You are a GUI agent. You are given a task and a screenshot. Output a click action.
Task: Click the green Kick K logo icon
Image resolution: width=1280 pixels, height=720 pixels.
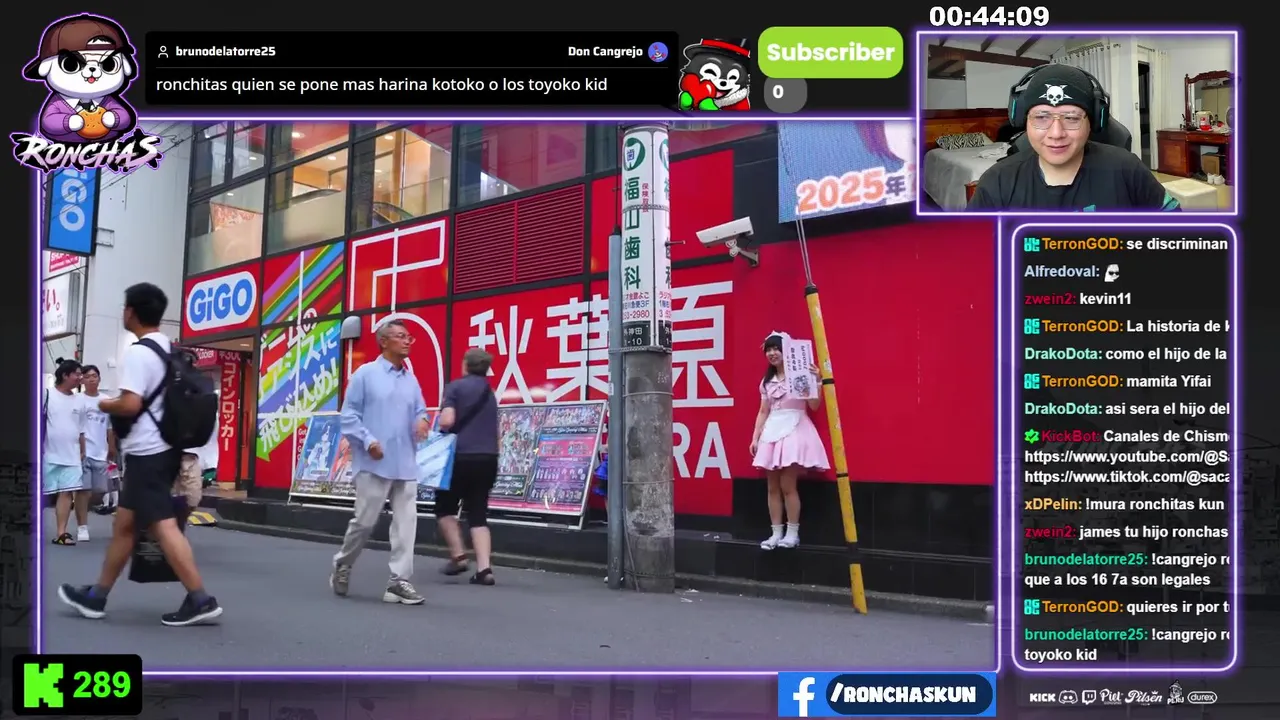[x=43, y=685]
